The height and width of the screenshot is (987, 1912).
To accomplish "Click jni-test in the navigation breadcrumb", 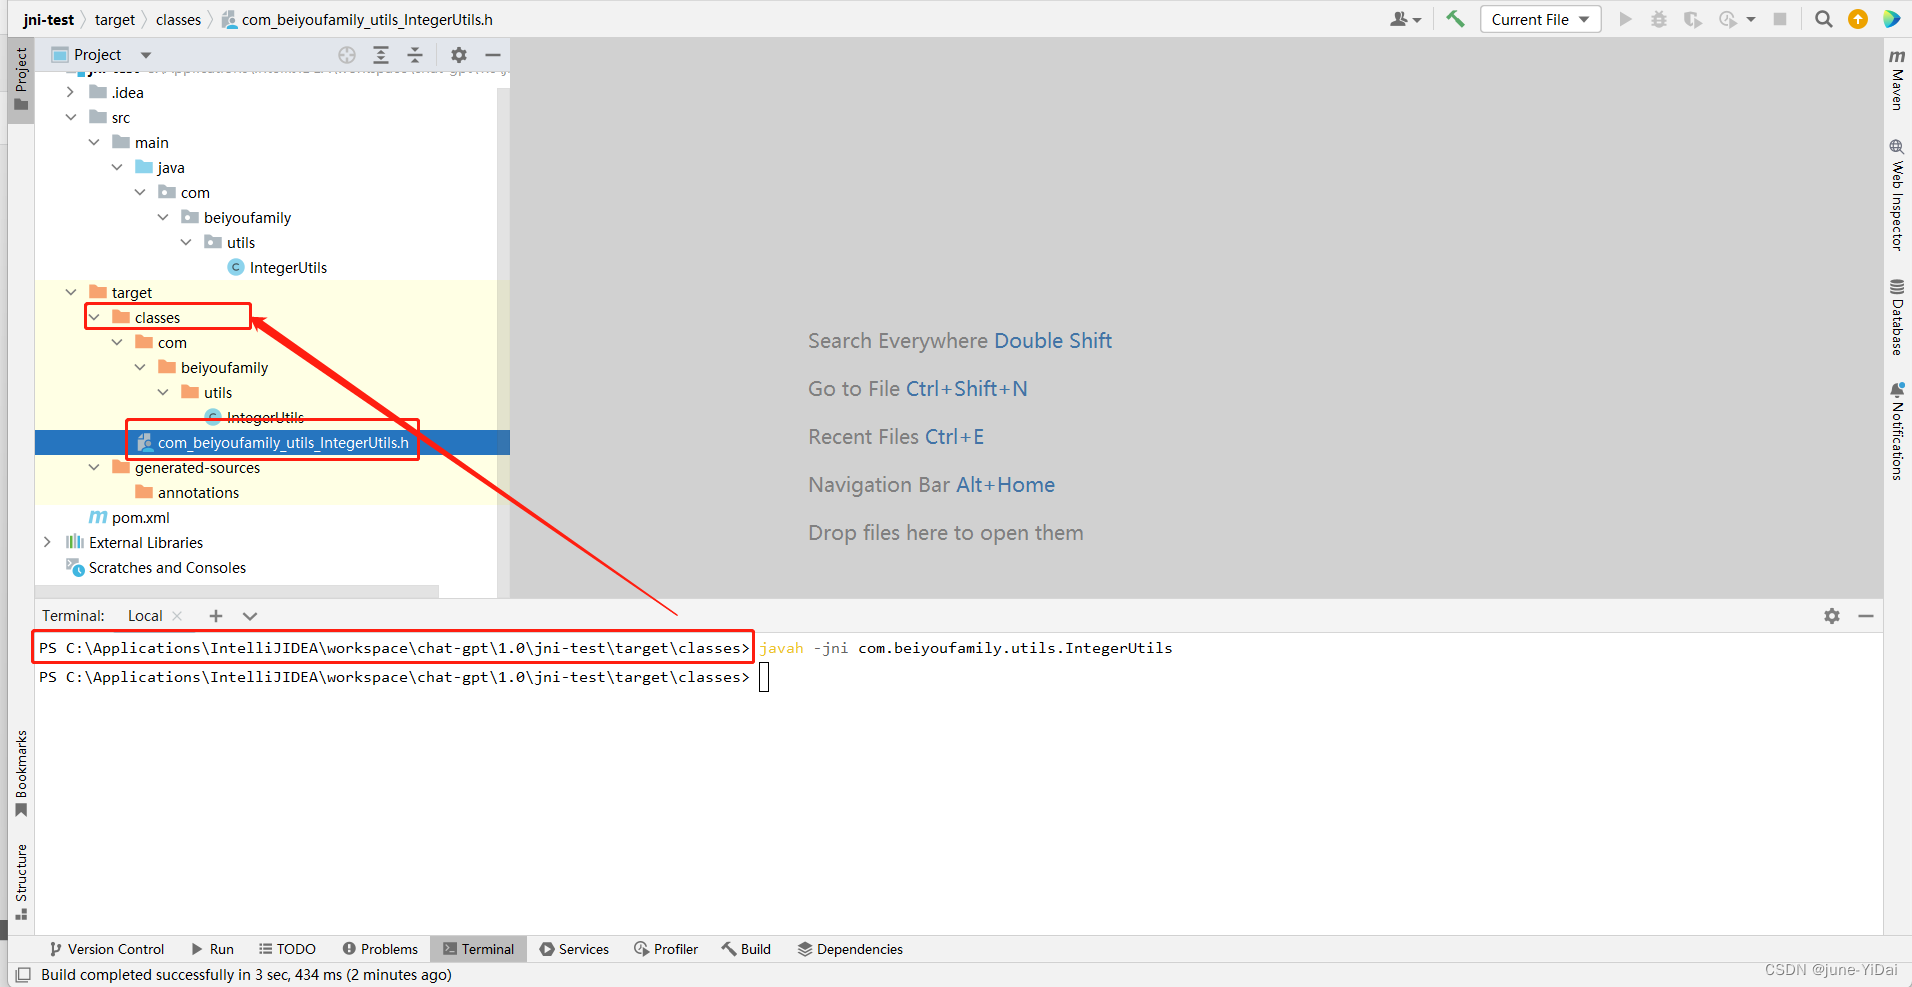I will click(49, 19).
